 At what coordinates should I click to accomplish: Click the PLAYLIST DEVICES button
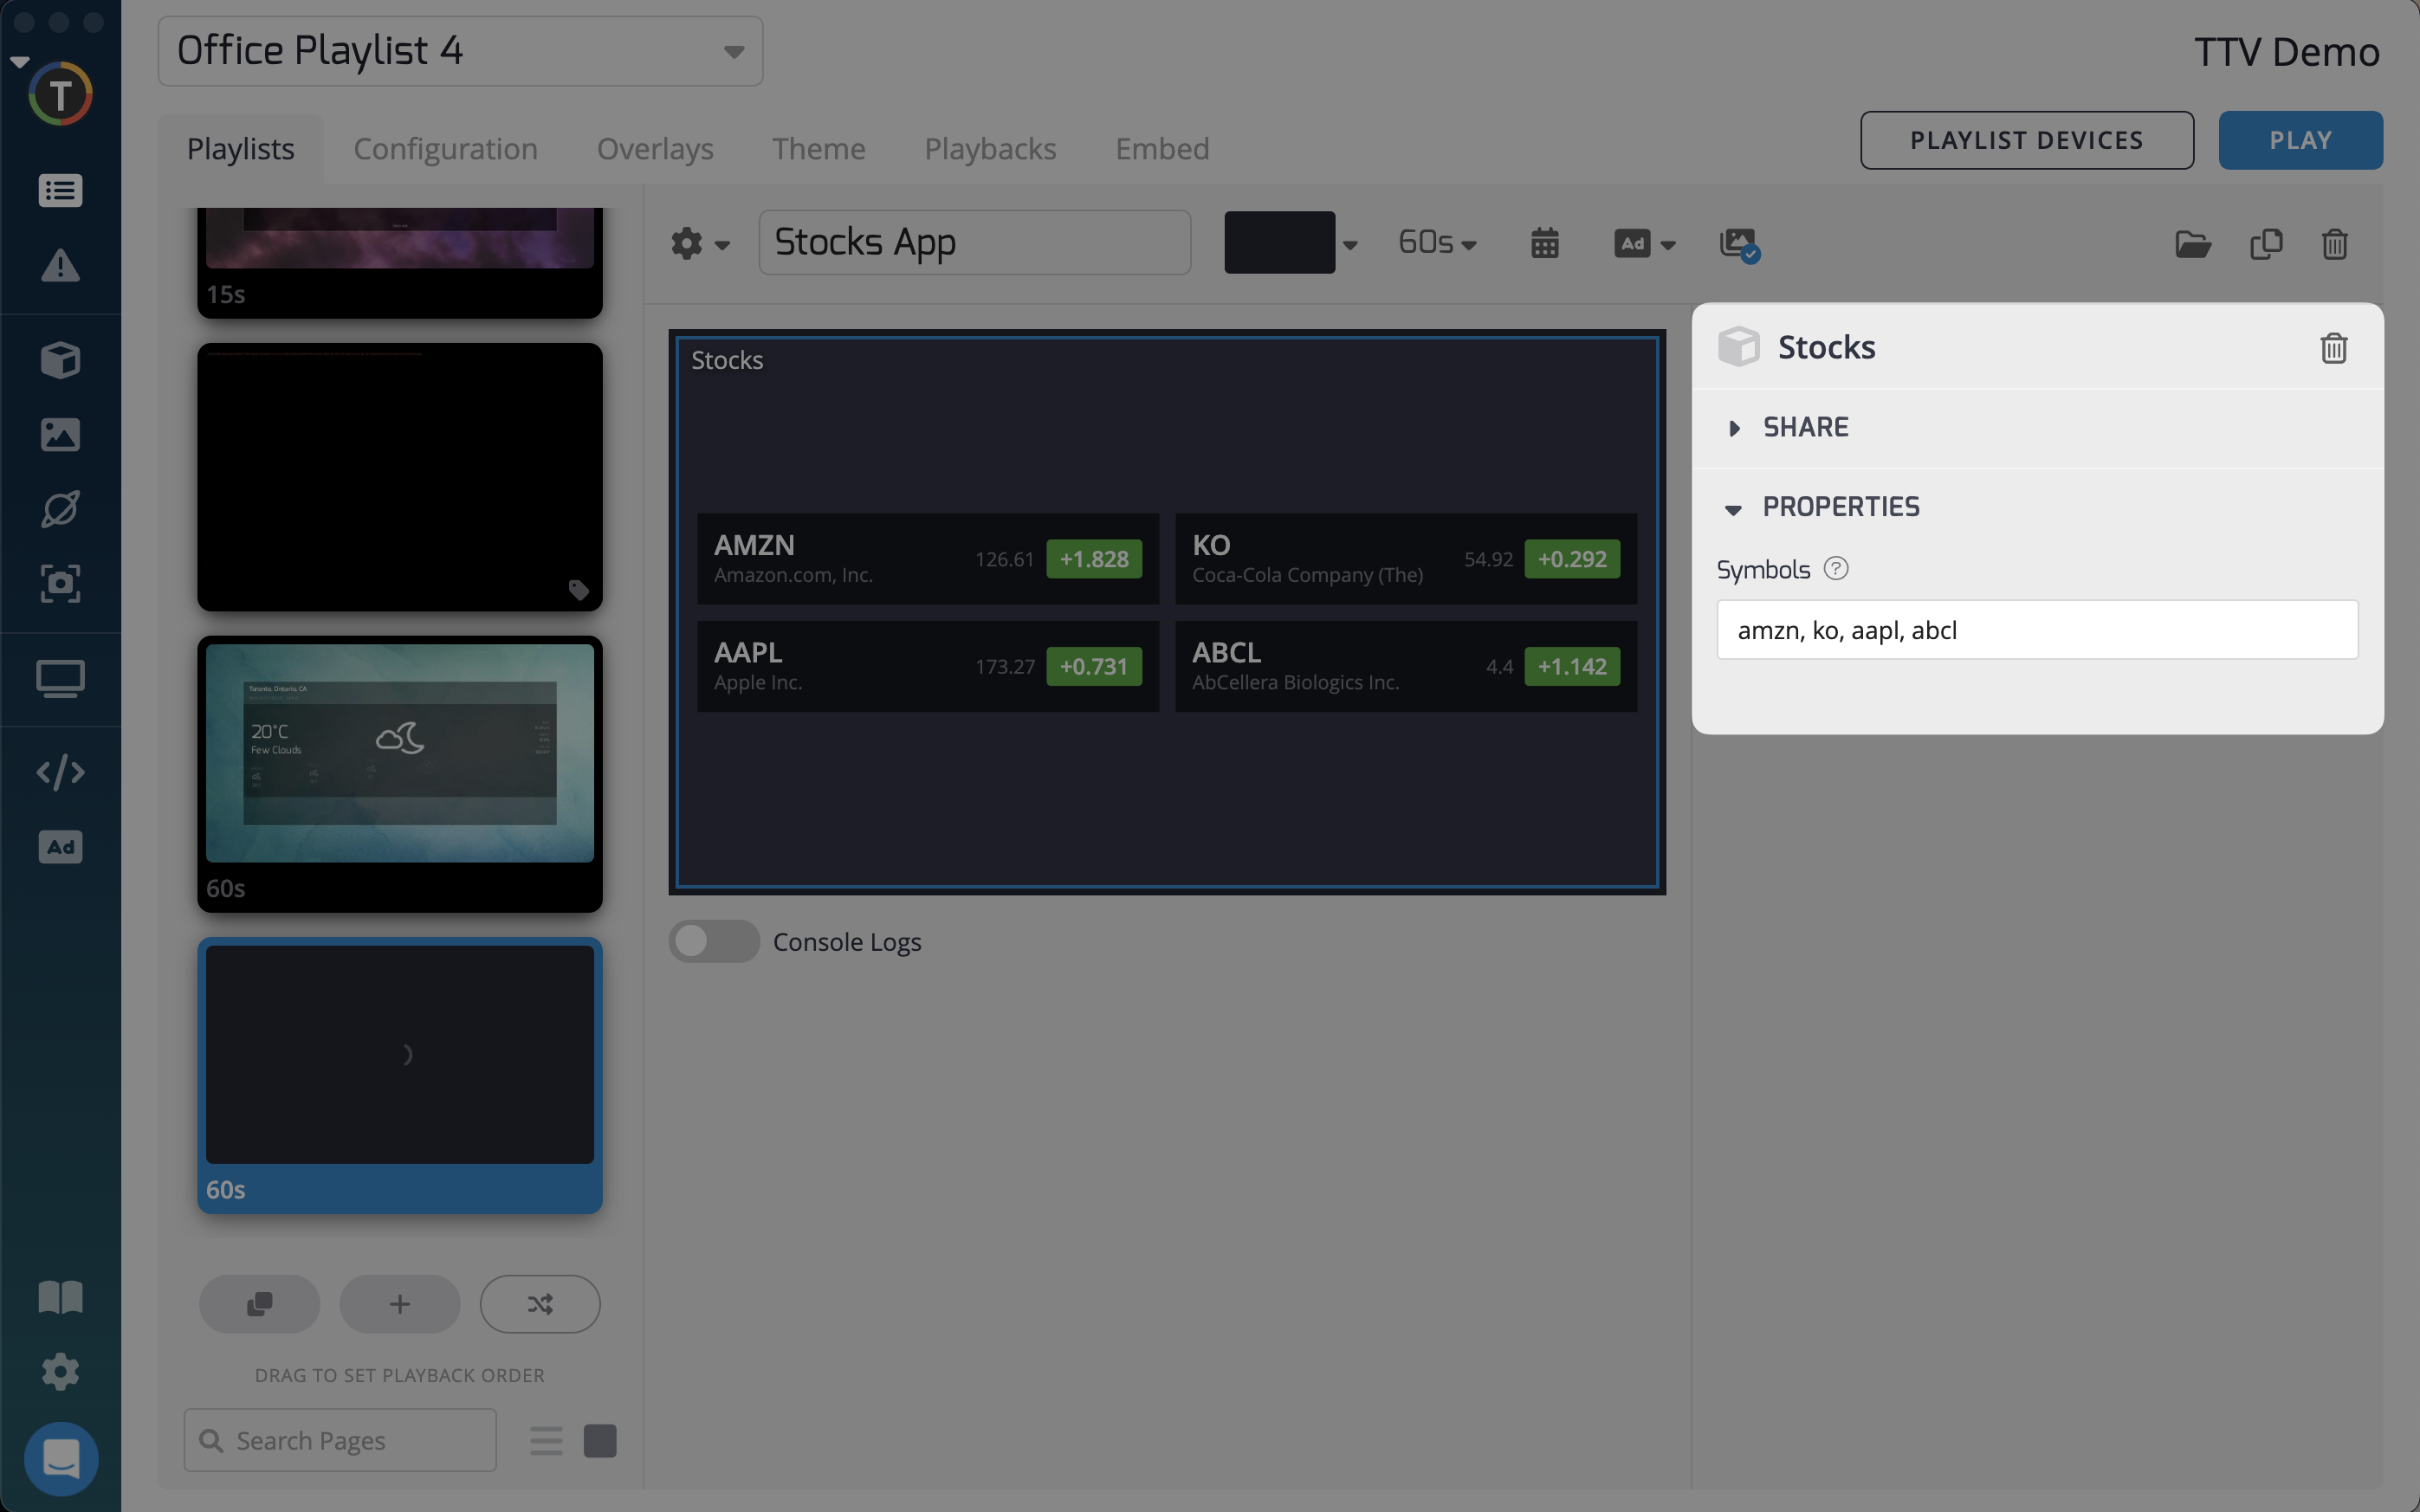coord(2026,140)
